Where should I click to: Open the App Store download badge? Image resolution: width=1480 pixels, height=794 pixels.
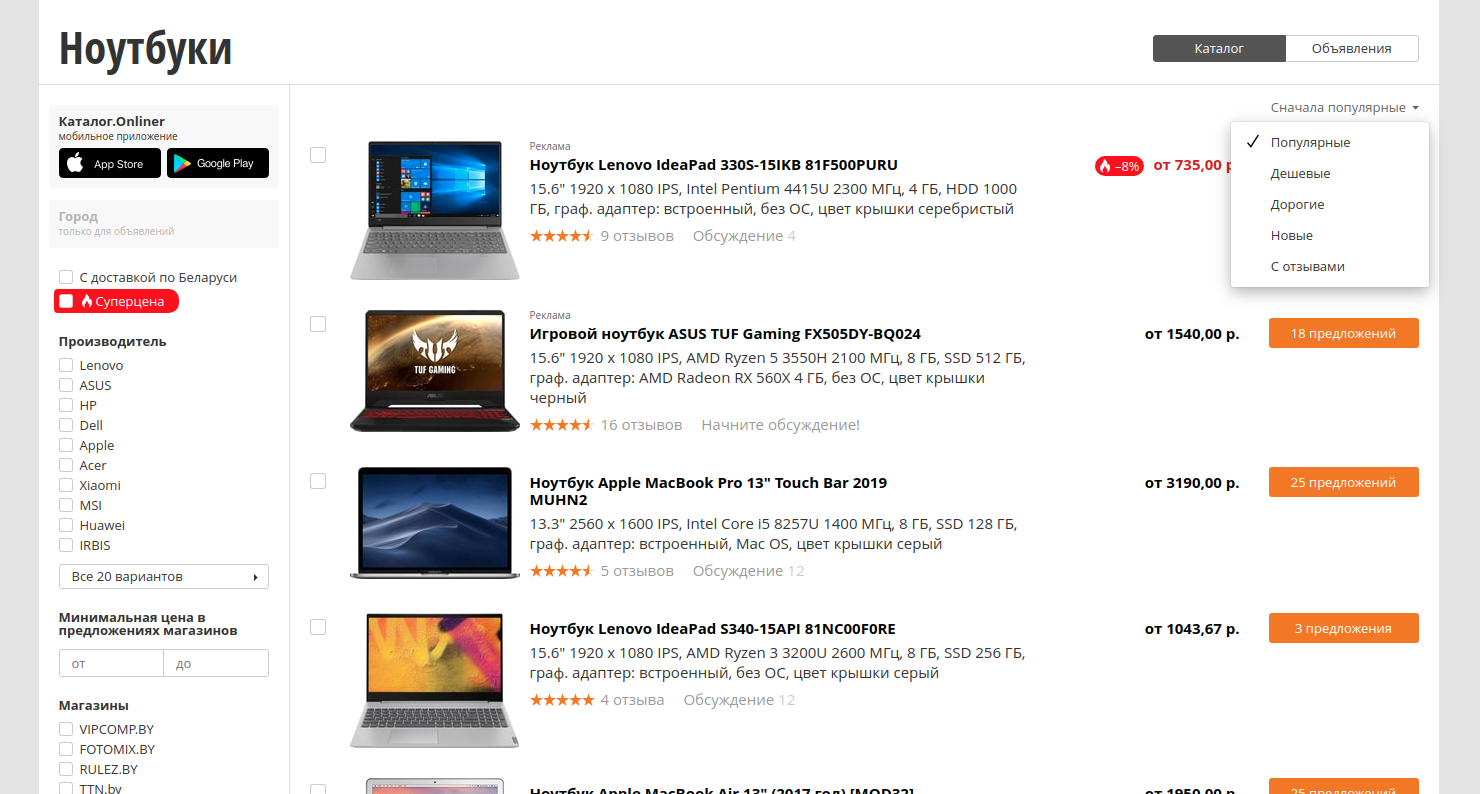110,163
